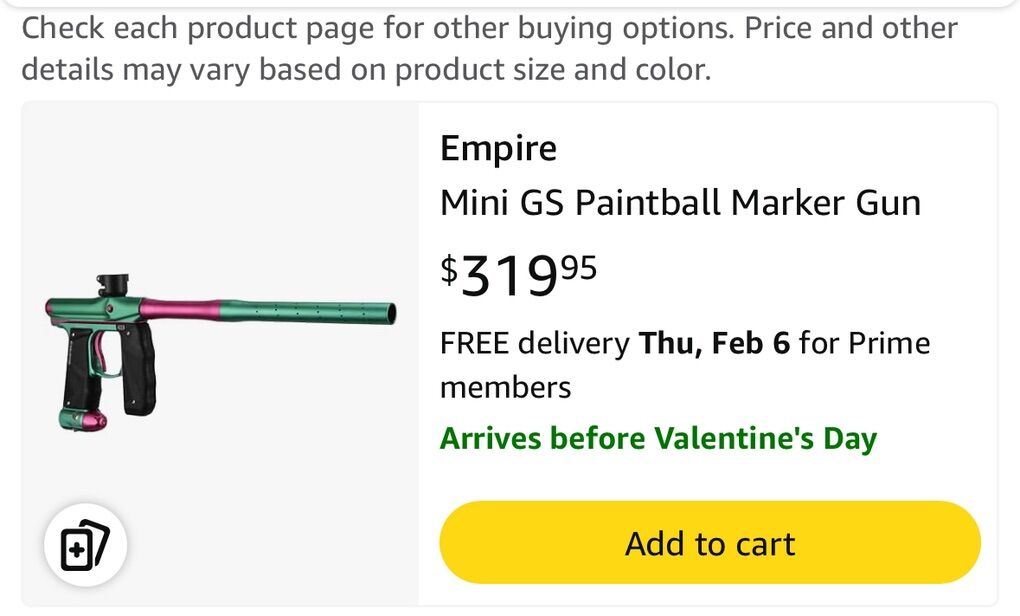Select the Empire brand name
Viewport: 1020px width, 616px height.
498,149
